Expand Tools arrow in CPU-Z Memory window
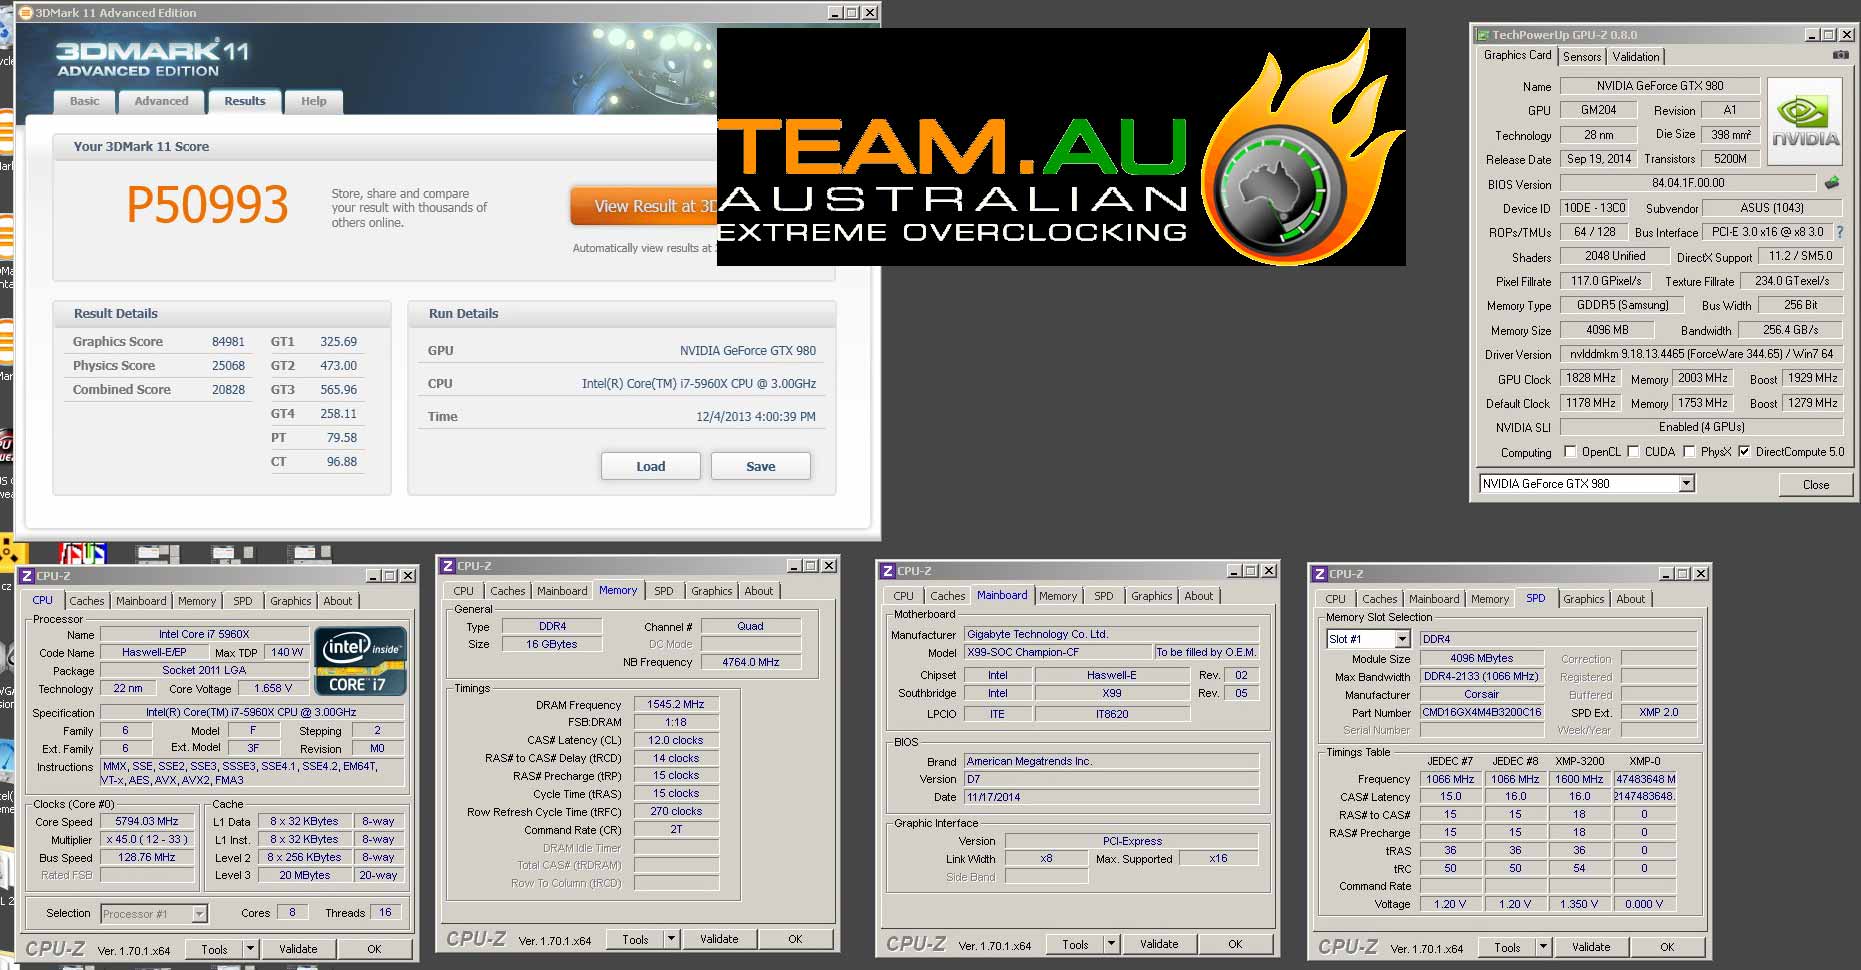The width and height of the screenshot is (1861, 970). pyautogui.click(x=671, y=939)
